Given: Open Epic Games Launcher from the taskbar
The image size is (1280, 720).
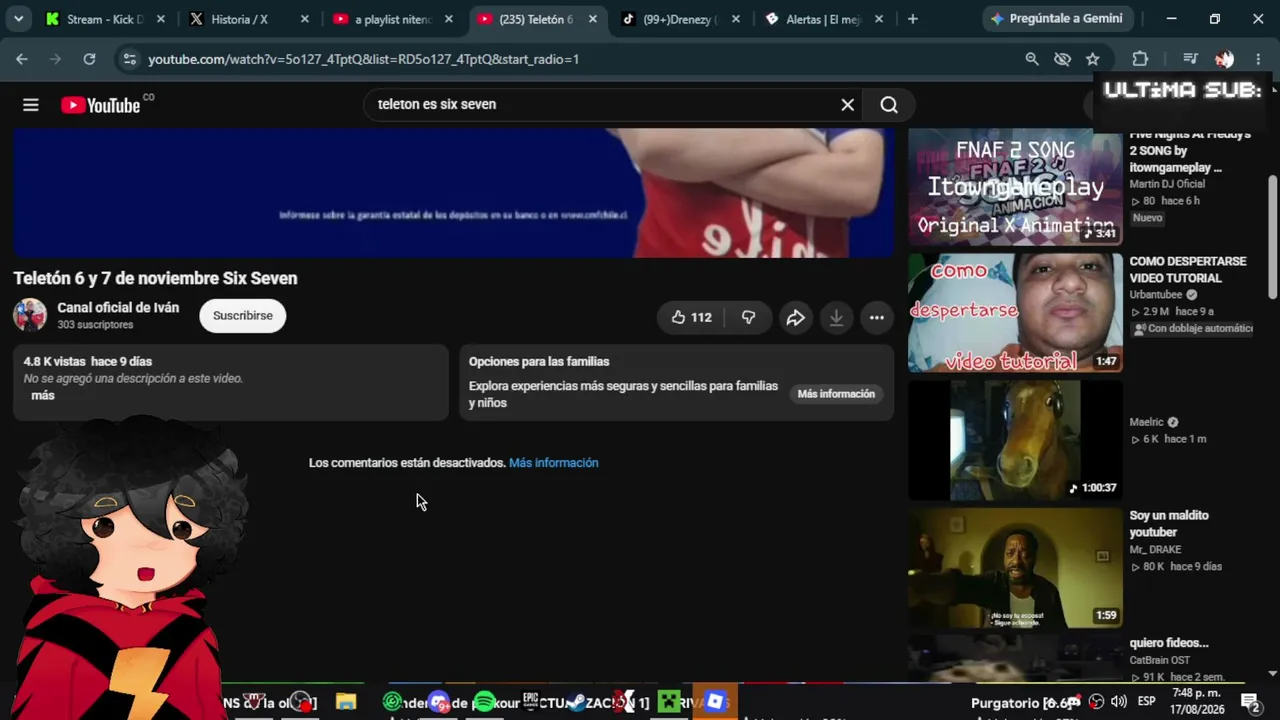Looking at the screenshot, I should coord(530,702).
